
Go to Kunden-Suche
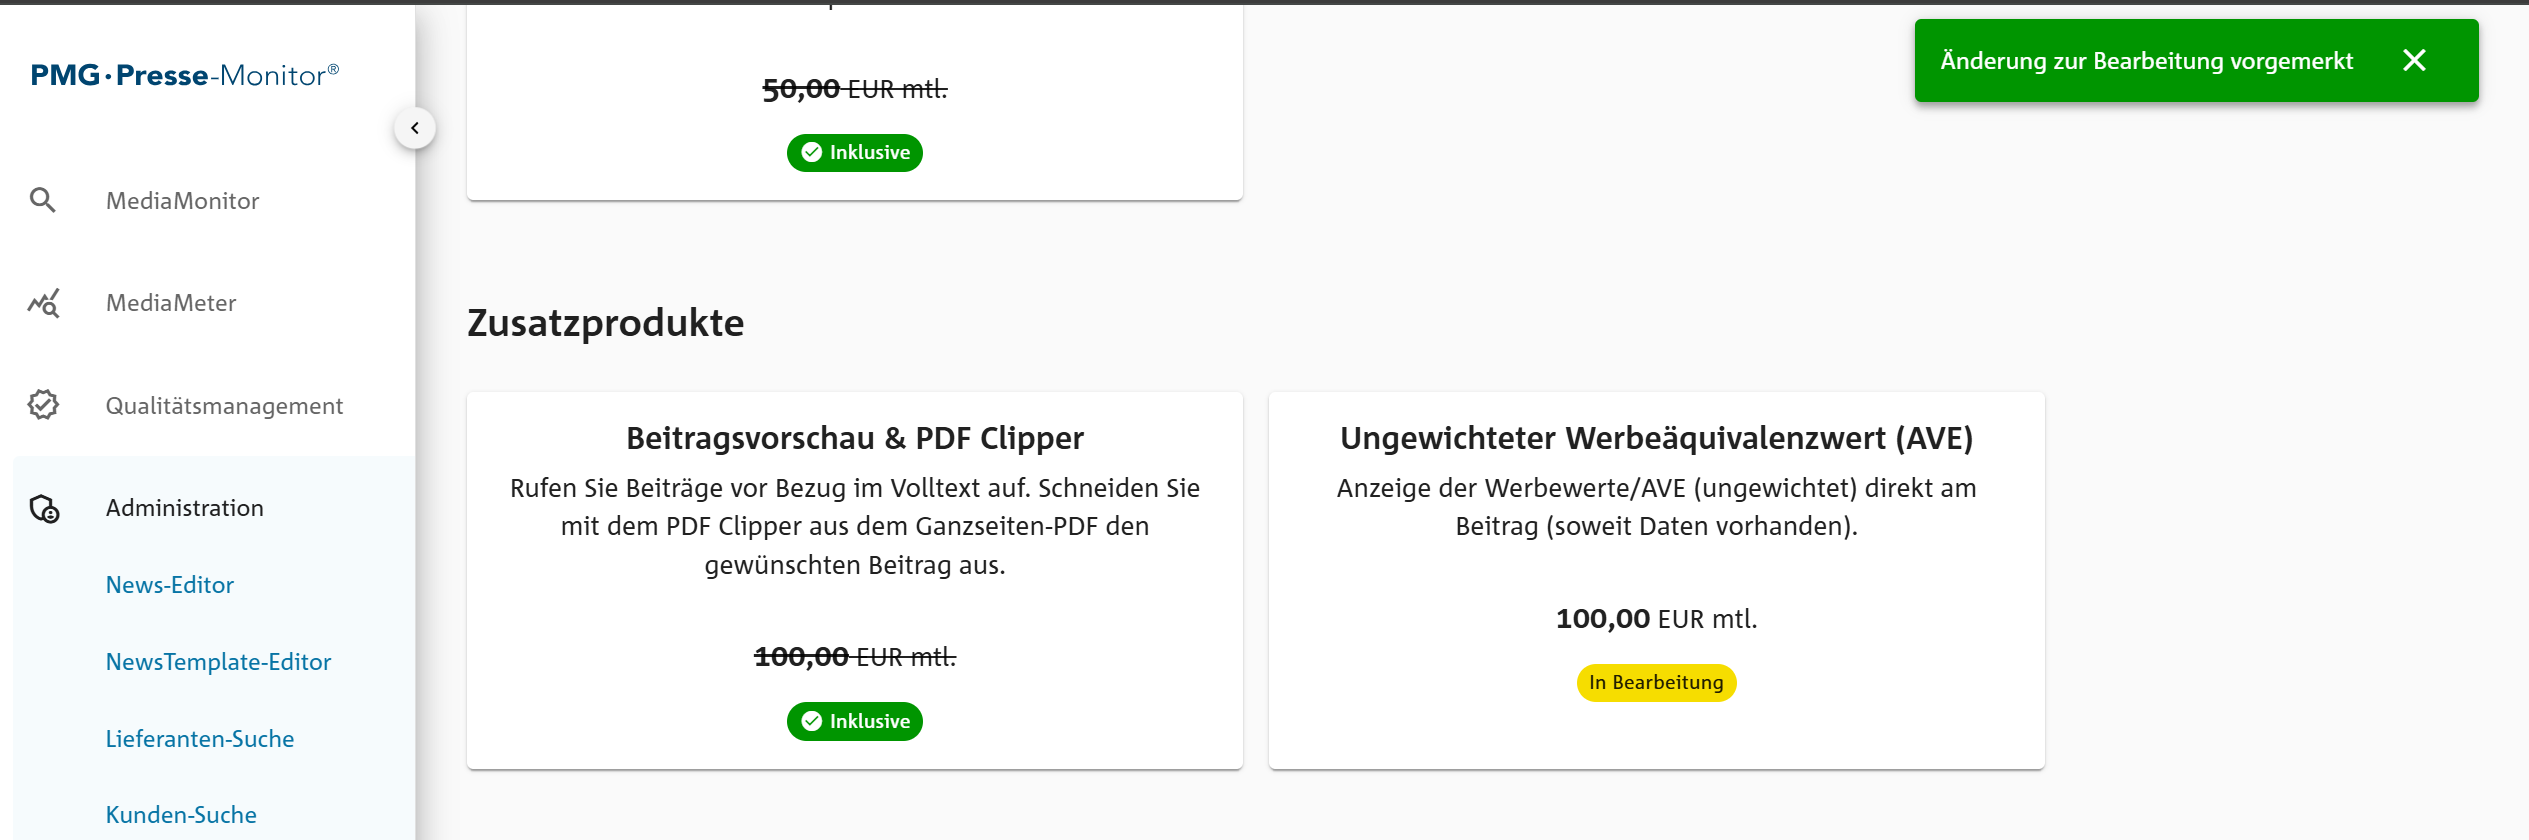[x=181, y=815]
